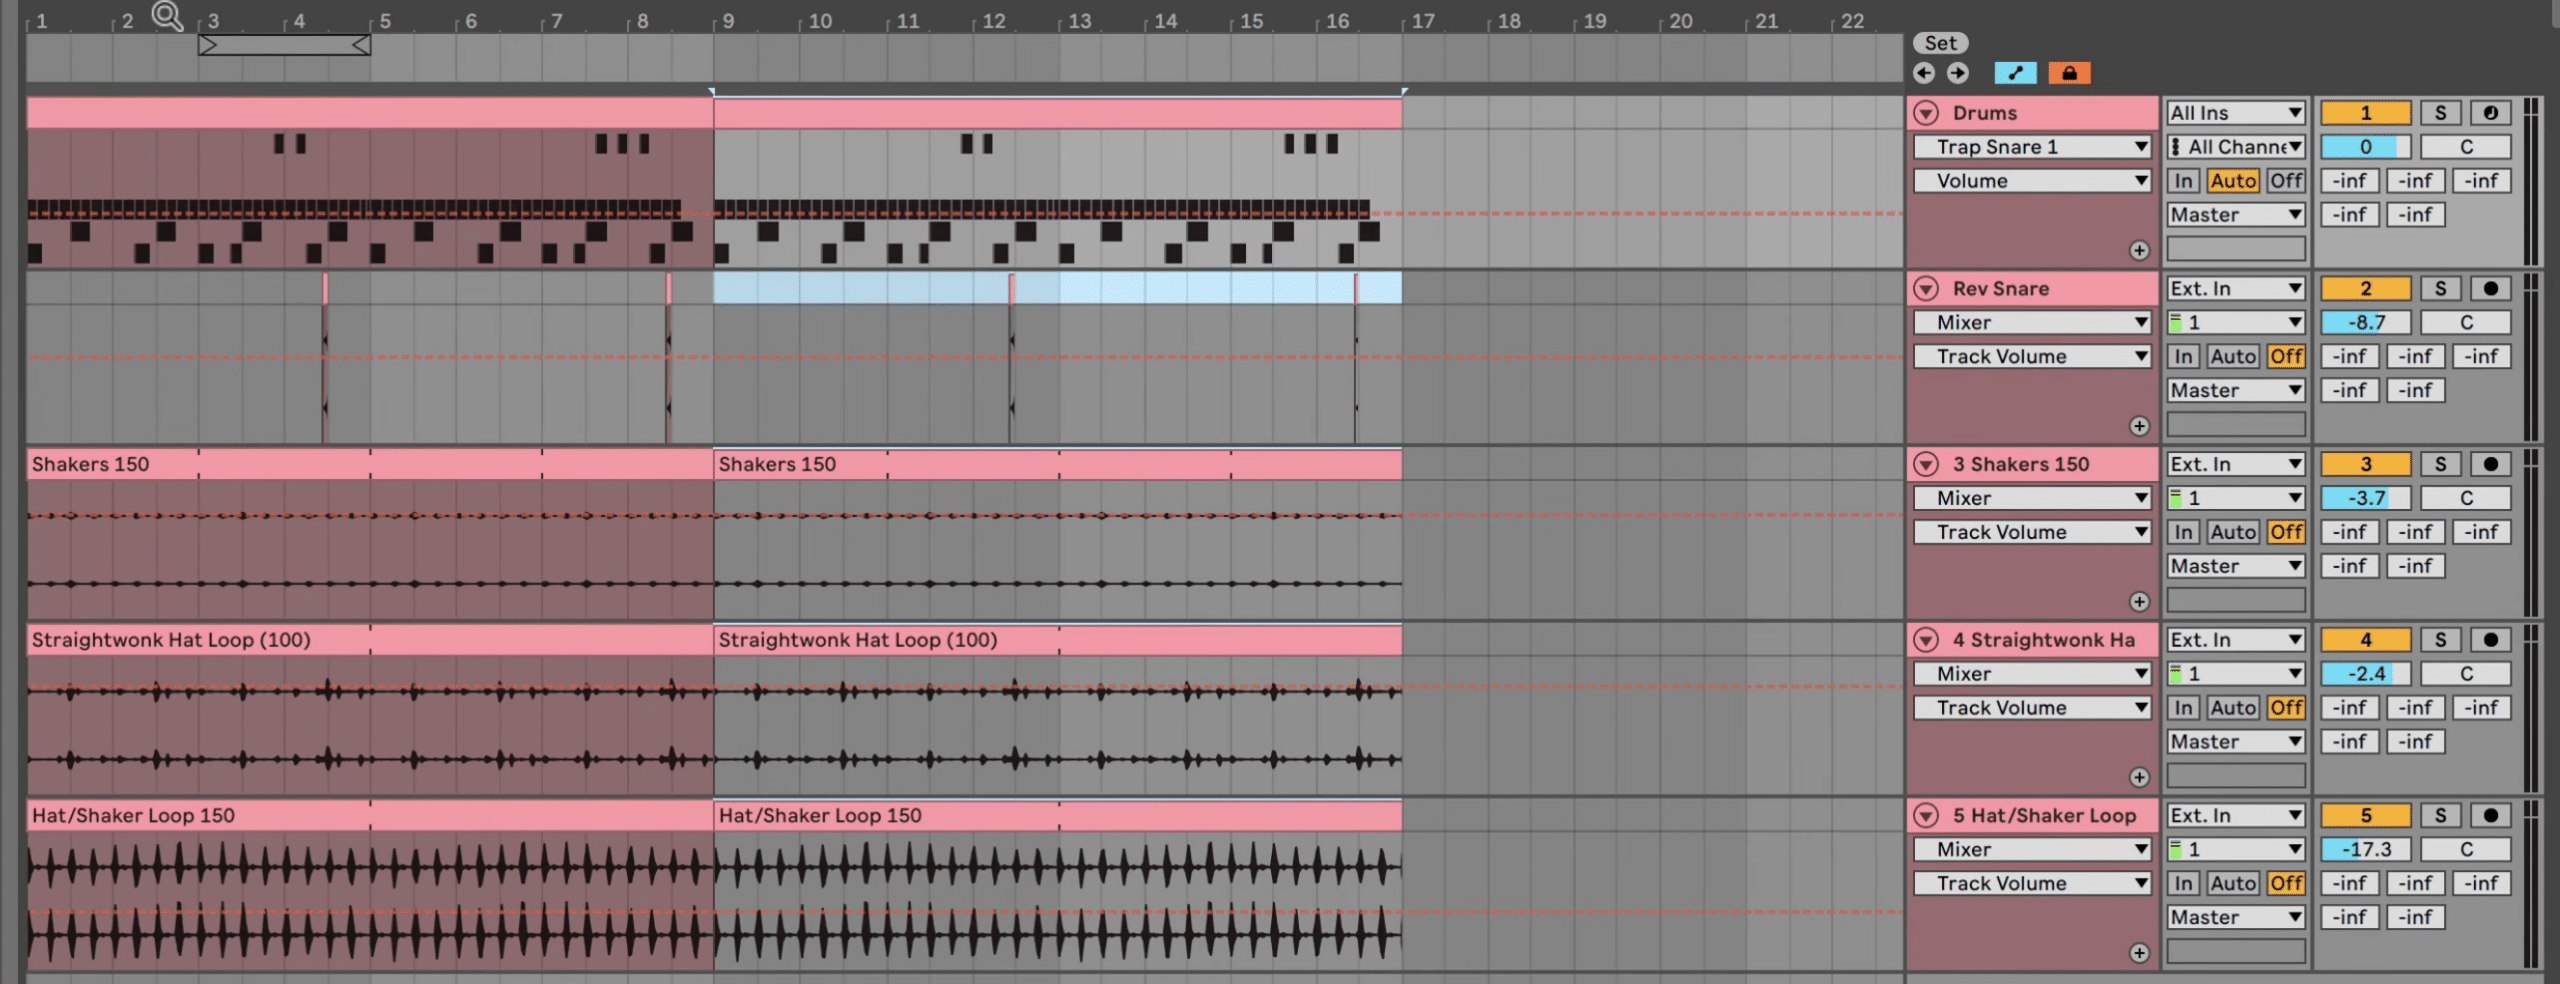Click Hat/Shaker Loop volume -17.3
The height and width of the screenshot is (984, 2560).
2365,850
